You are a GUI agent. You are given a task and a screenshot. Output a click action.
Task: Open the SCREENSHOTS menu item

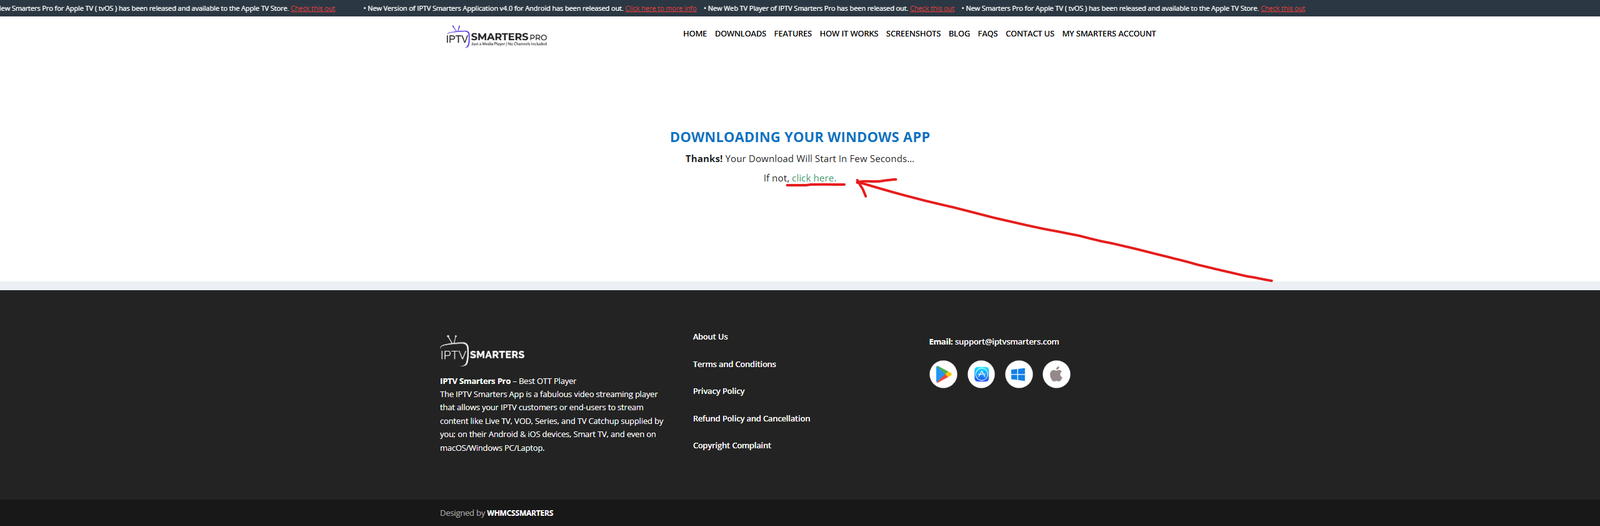(913, 34)
